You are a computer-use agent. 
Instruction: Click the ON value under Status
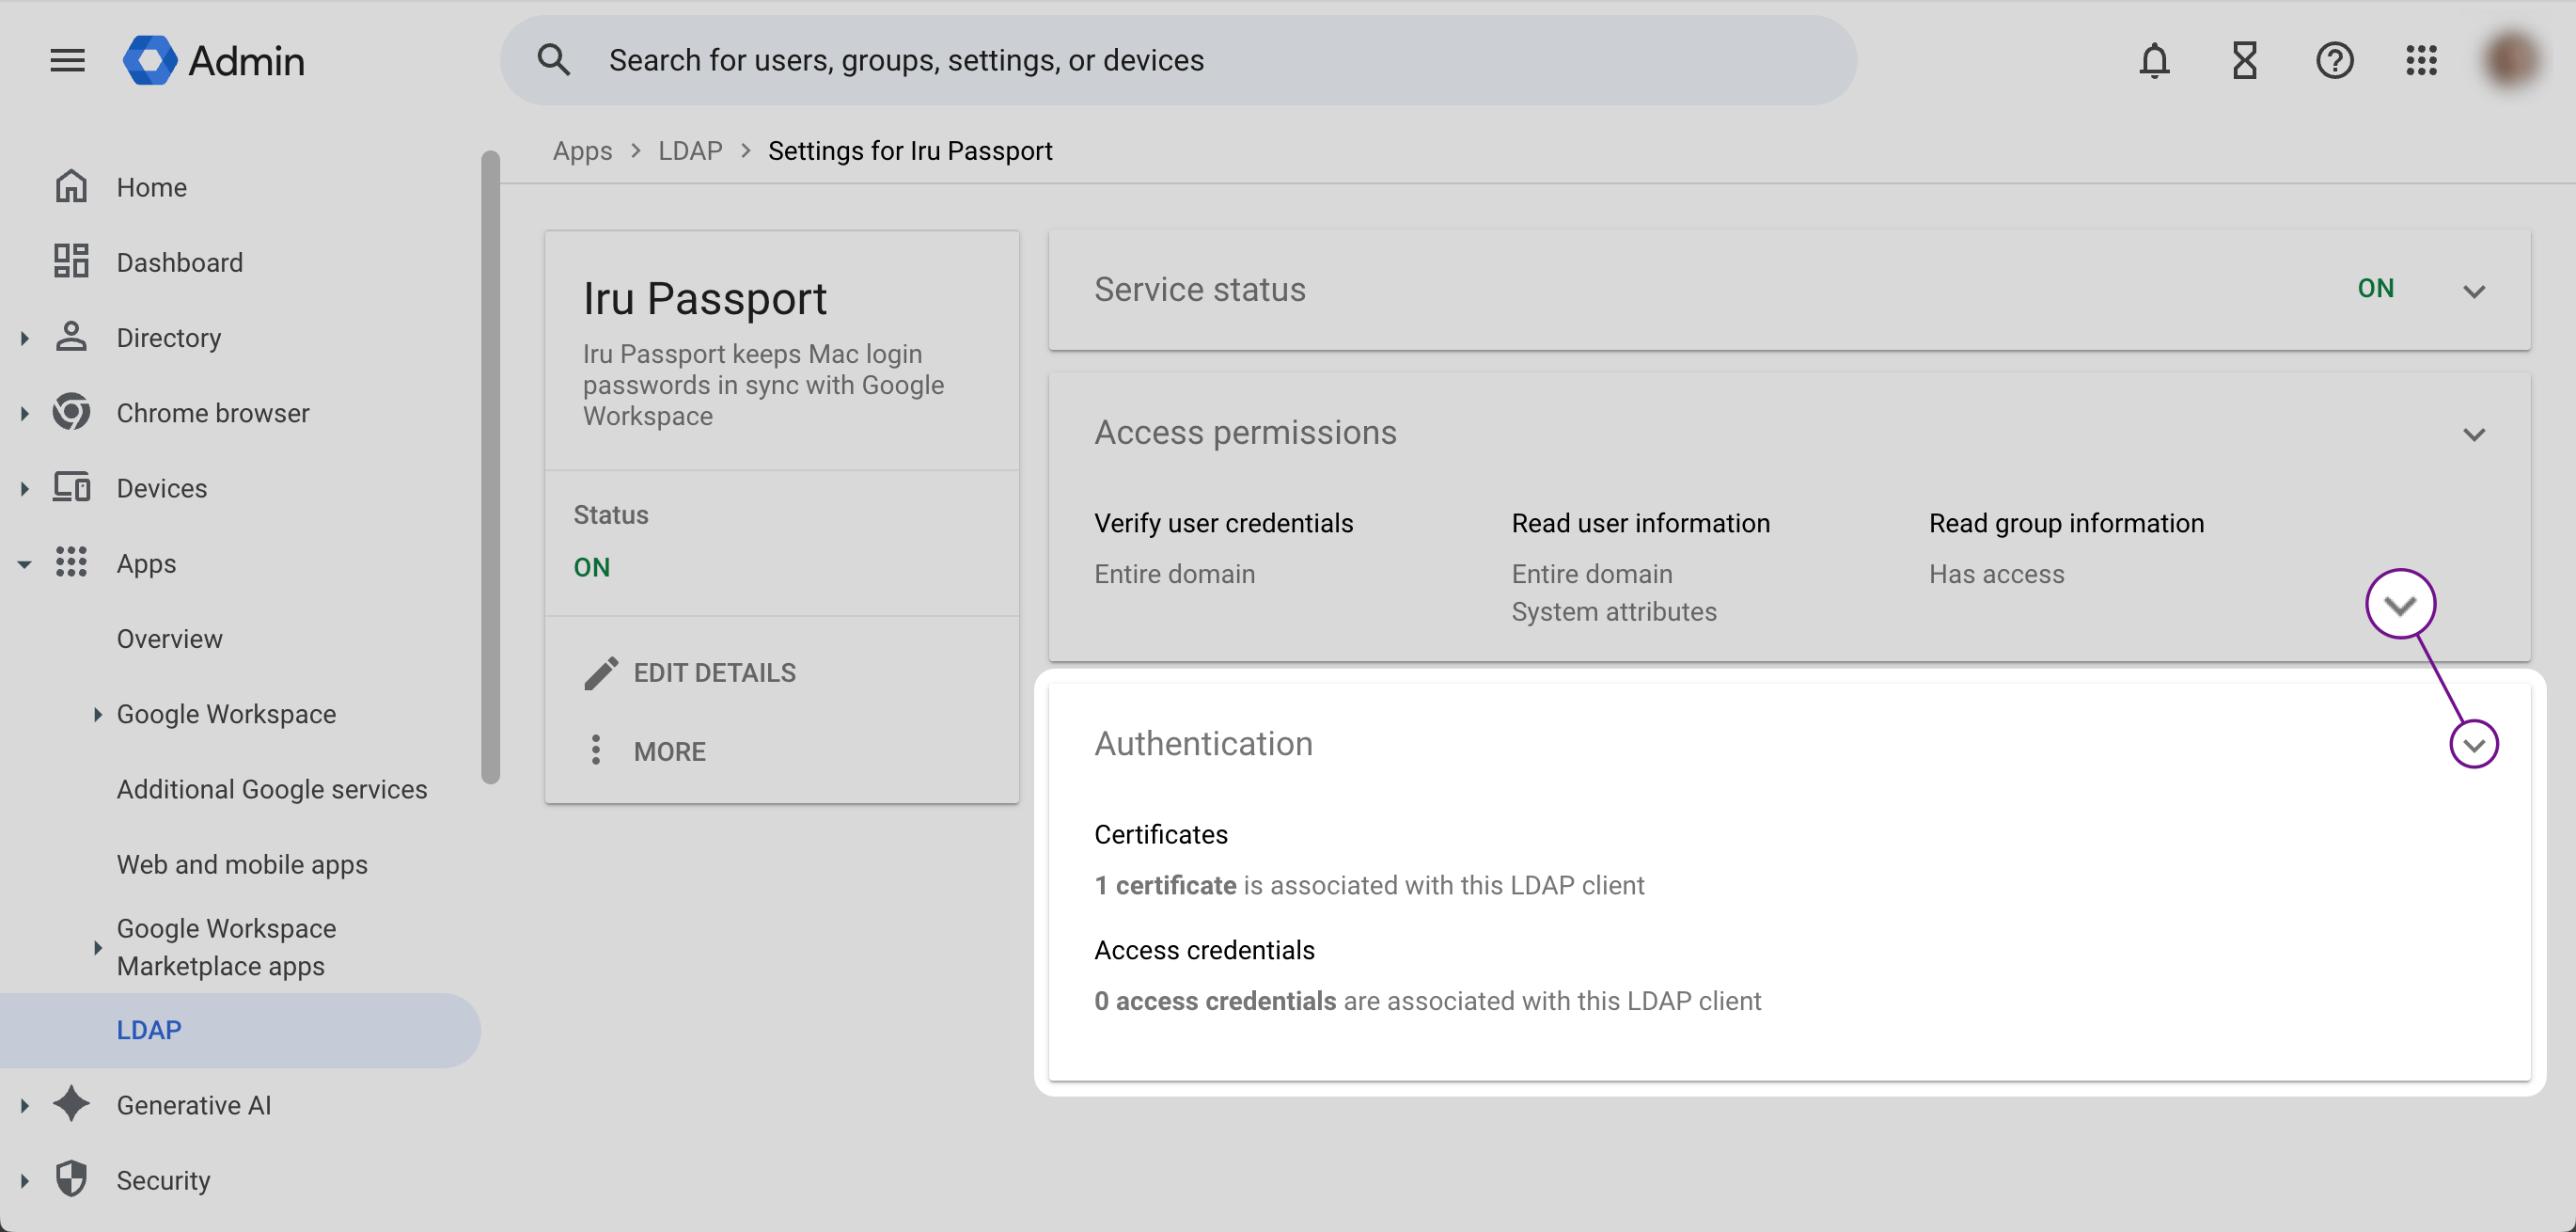click(591, 567)
